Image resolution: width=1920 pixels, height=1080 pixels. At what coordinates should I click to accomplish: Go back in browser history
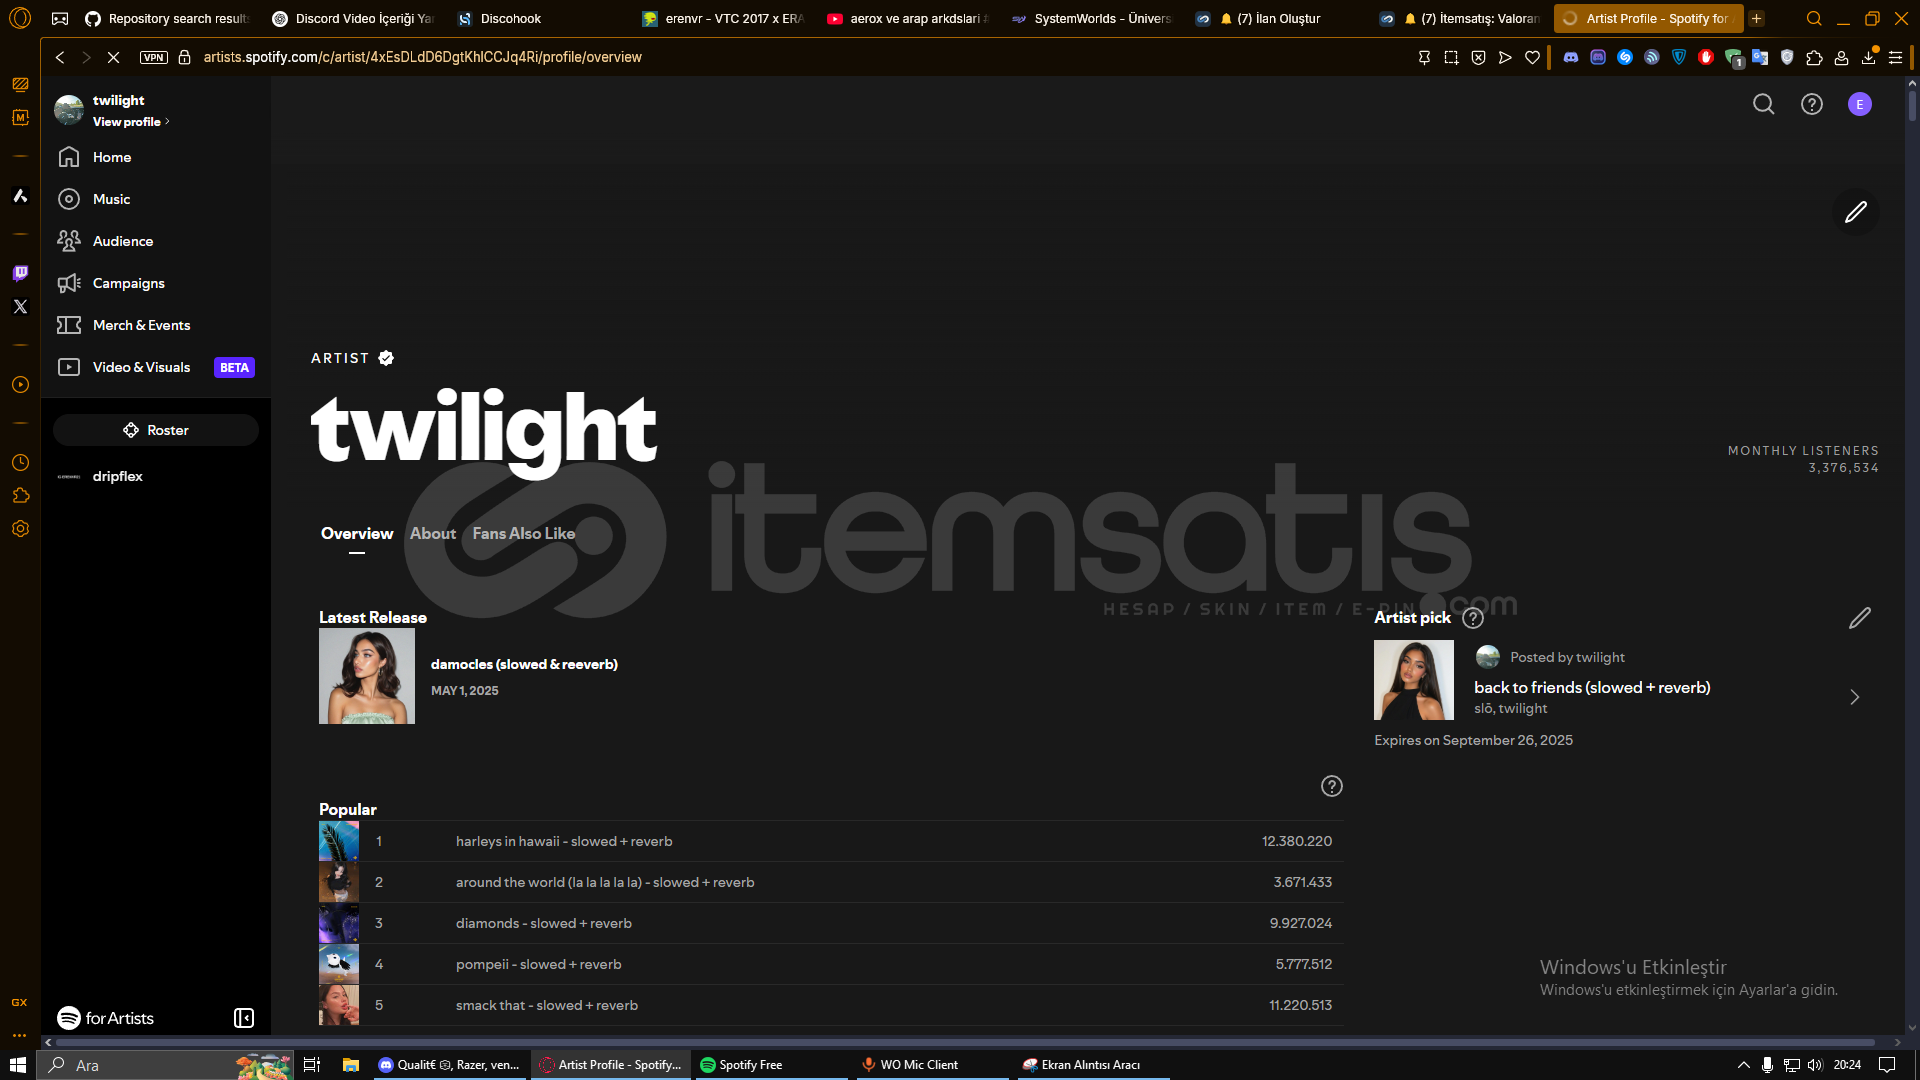point(60,57)
